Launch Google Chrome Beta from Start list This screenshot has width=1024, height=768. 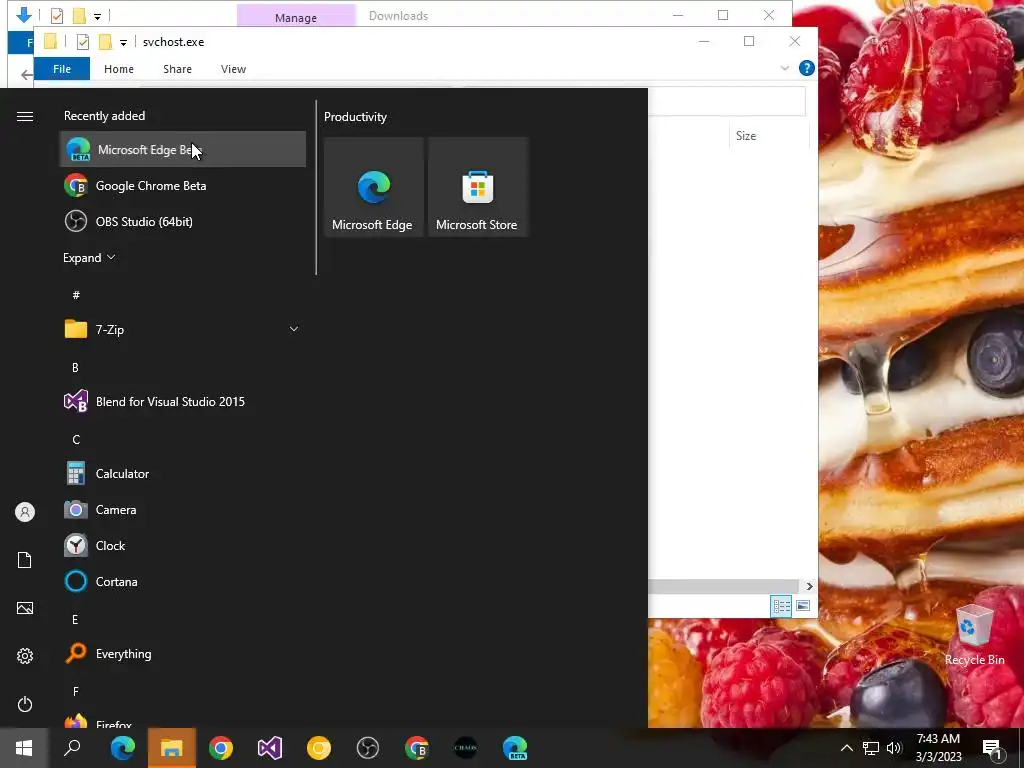(x=183, y=185)
